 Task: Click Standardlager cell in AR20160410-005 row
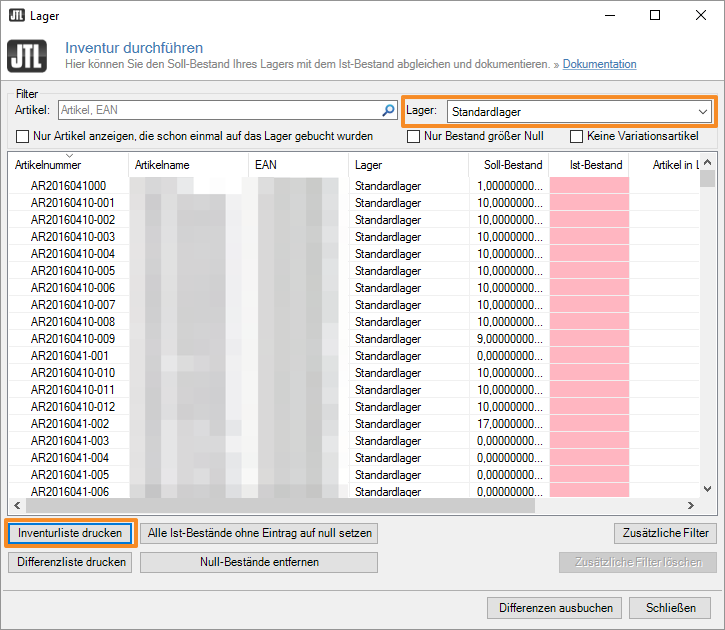[388, 271]
